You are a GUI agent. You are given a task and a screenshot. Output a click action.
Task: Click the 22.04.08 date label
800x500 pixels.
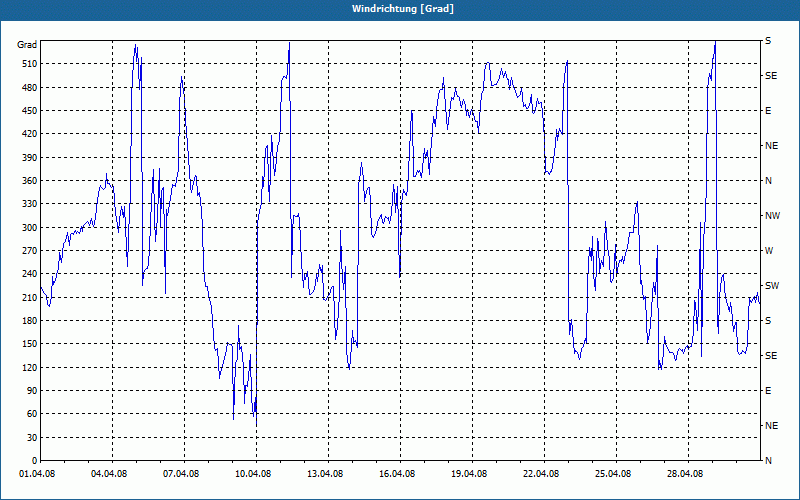541,474
